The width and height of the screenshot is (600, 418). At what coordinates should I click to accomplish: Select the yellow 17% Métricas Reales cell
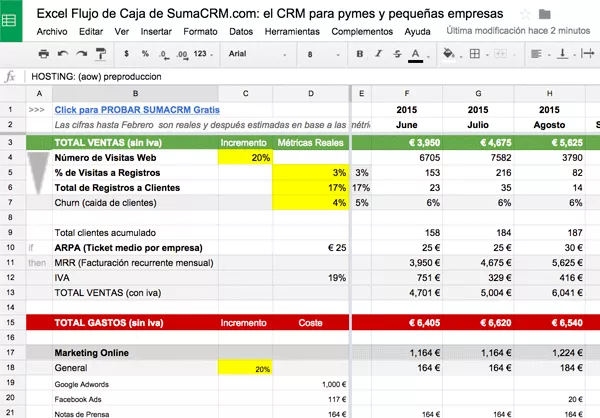311,188
